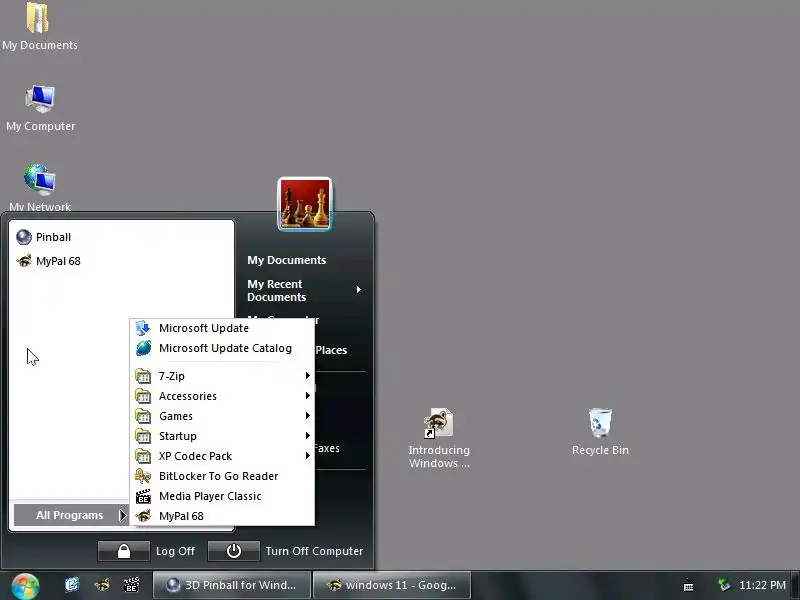Click Turn Off Computer text
Image resolution: width=800 pixels, height=600 pixels.
pos(314,551)
